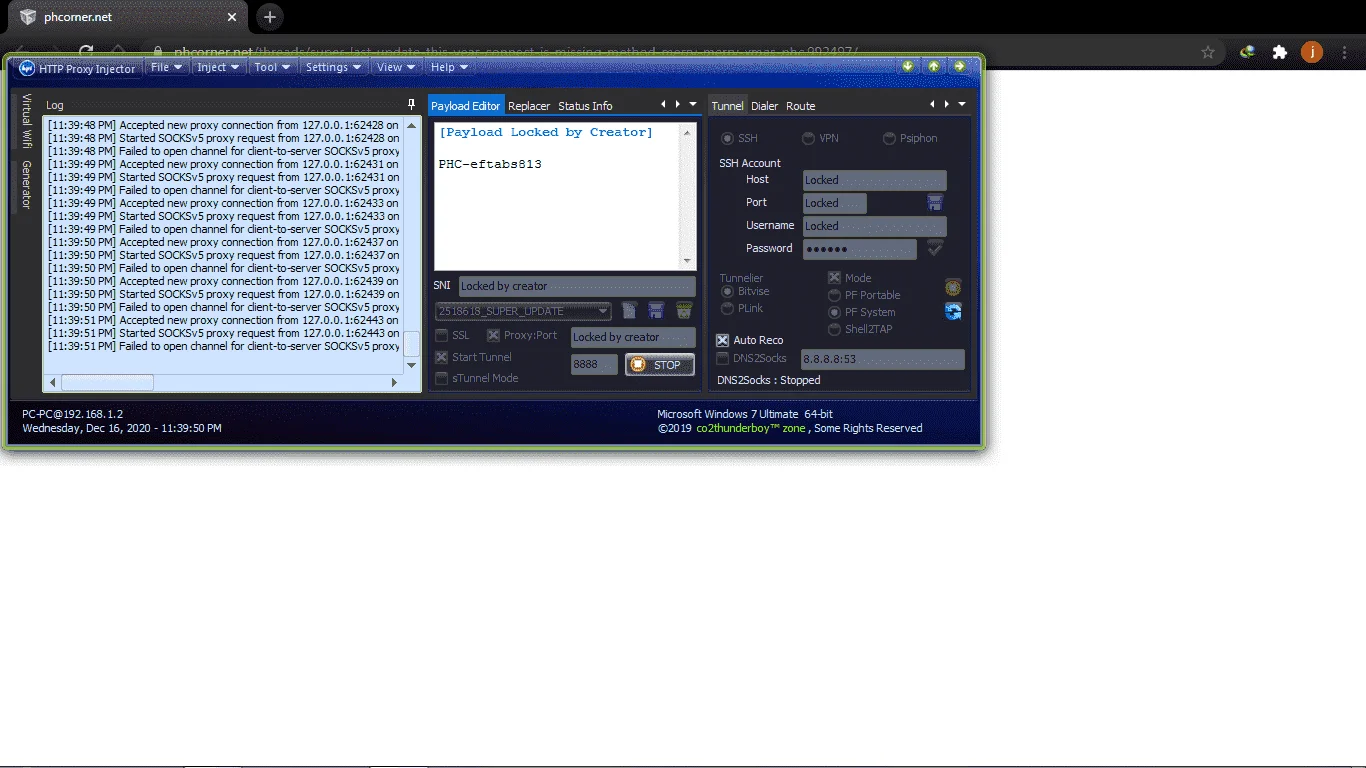1366x768 pixels.
Task: Click the extension icon left of puzzle icon
Action: click(1247, 52)
